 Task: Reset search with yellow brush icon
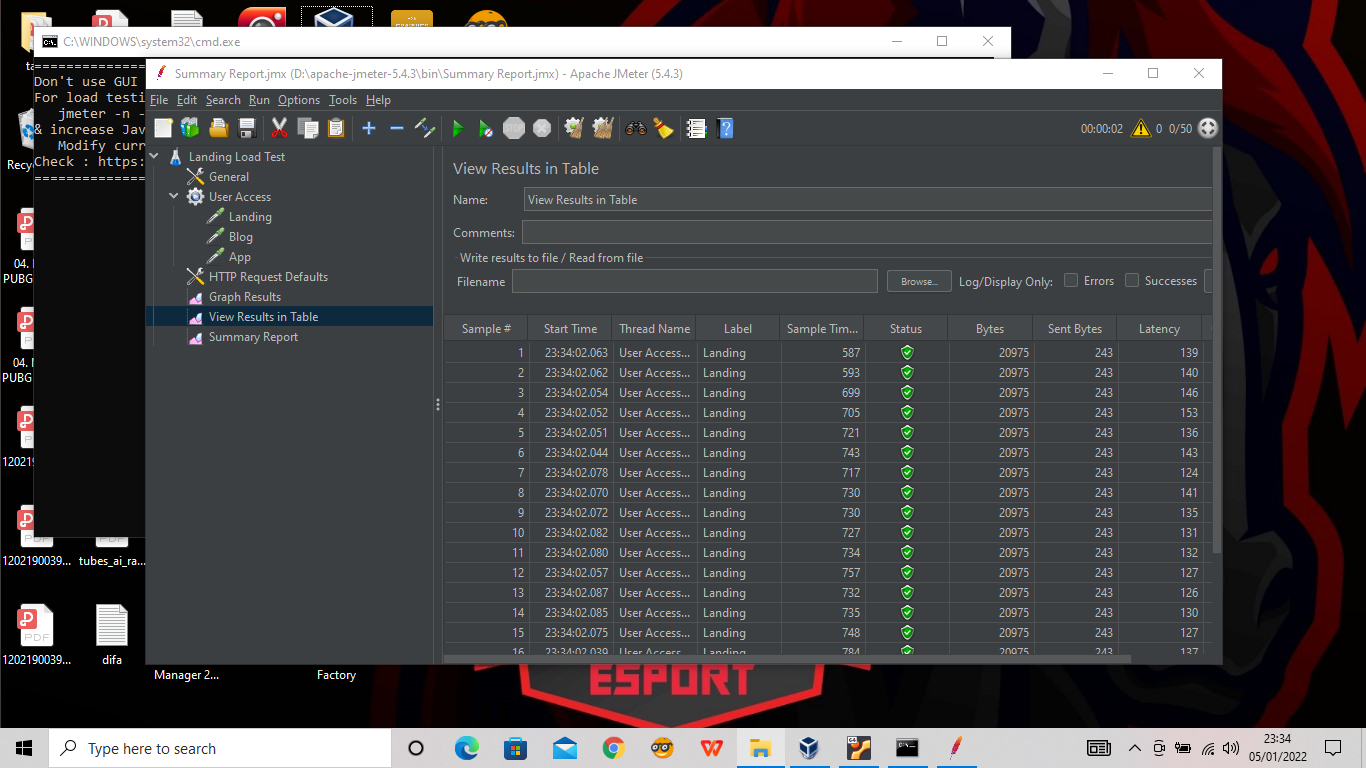[664, 128]
